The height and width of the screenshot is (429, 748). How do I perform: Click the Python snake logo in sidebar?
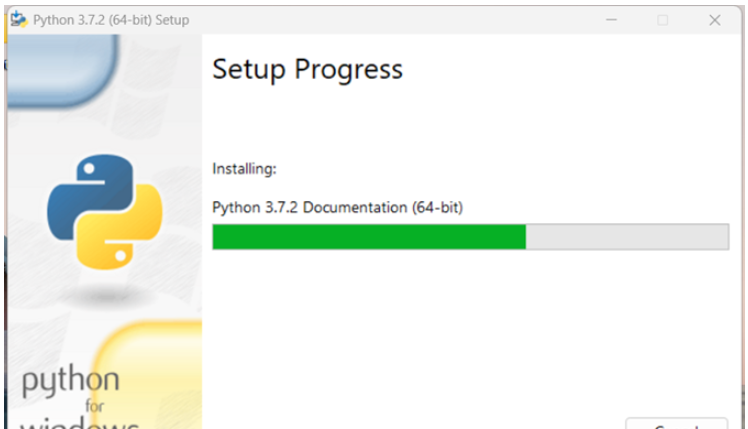point(104,210)
